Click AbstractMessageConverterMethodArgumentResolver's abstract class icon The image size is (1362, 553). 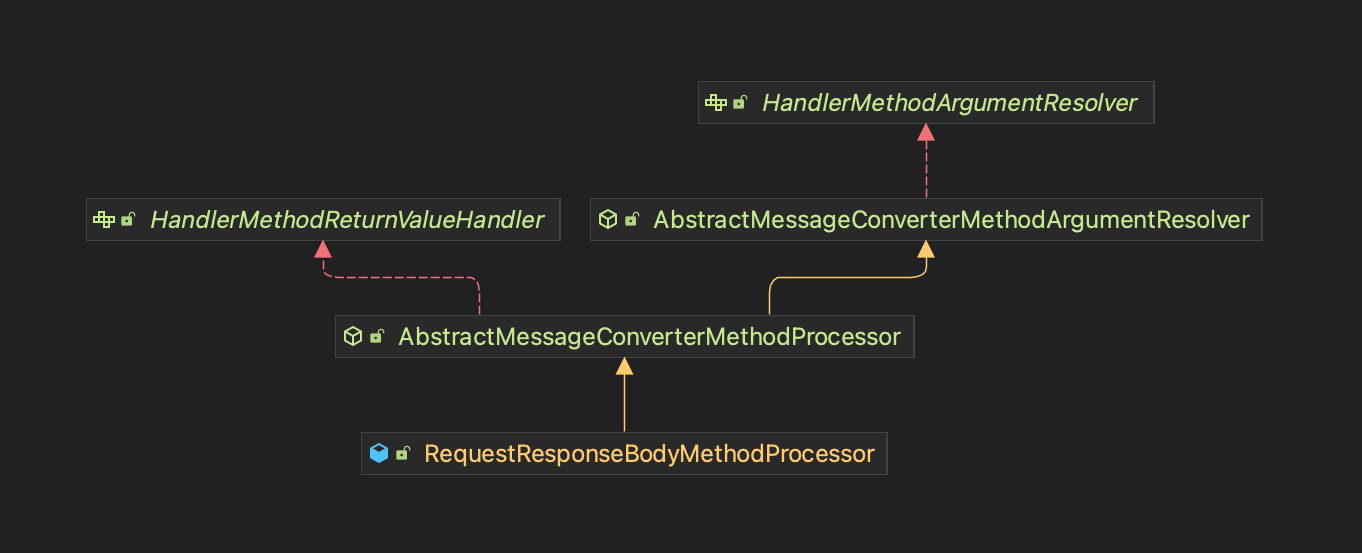607,220
